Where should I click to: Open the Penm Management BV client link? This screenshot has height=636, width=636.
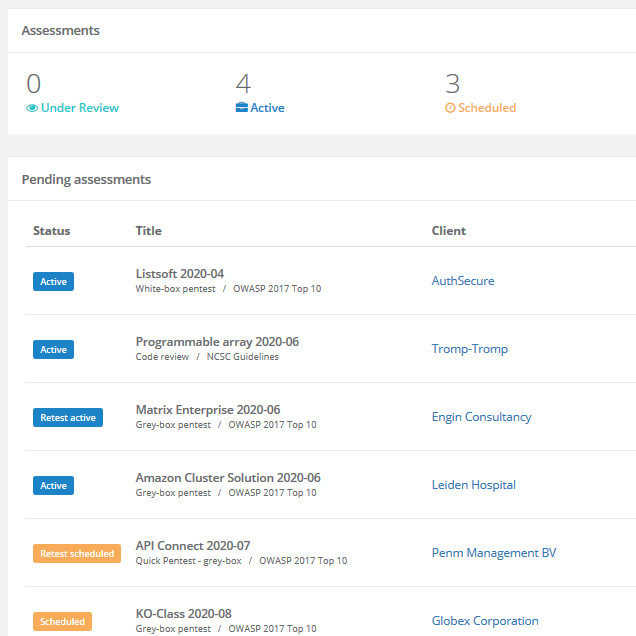tap(494, 553)
